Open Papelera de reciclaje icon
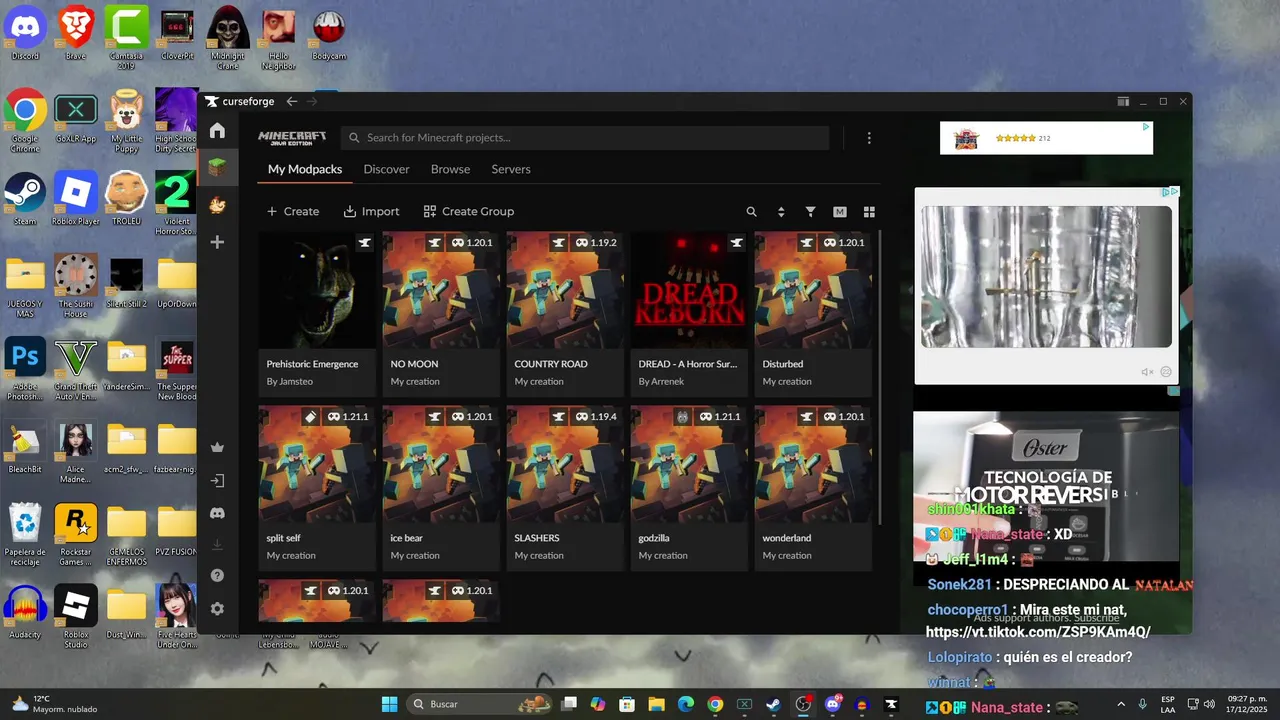 [25, 535]
